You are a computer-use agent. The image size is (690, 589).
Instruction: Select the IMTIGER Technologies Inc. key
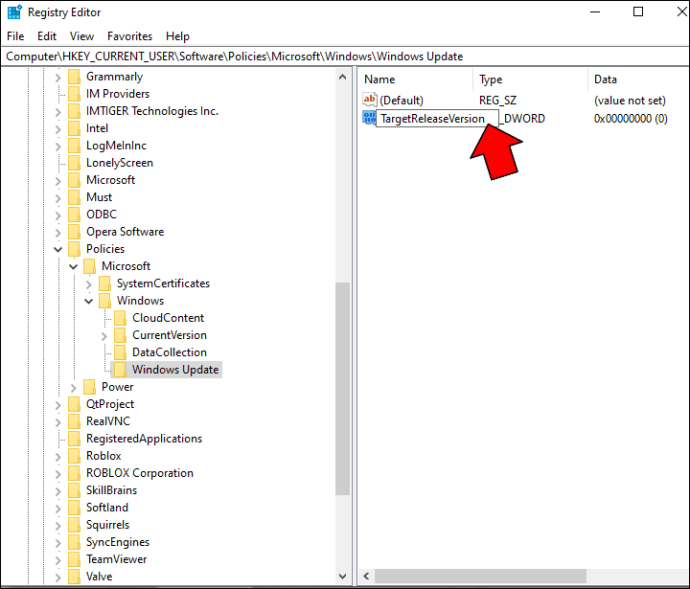coord(152,111)
